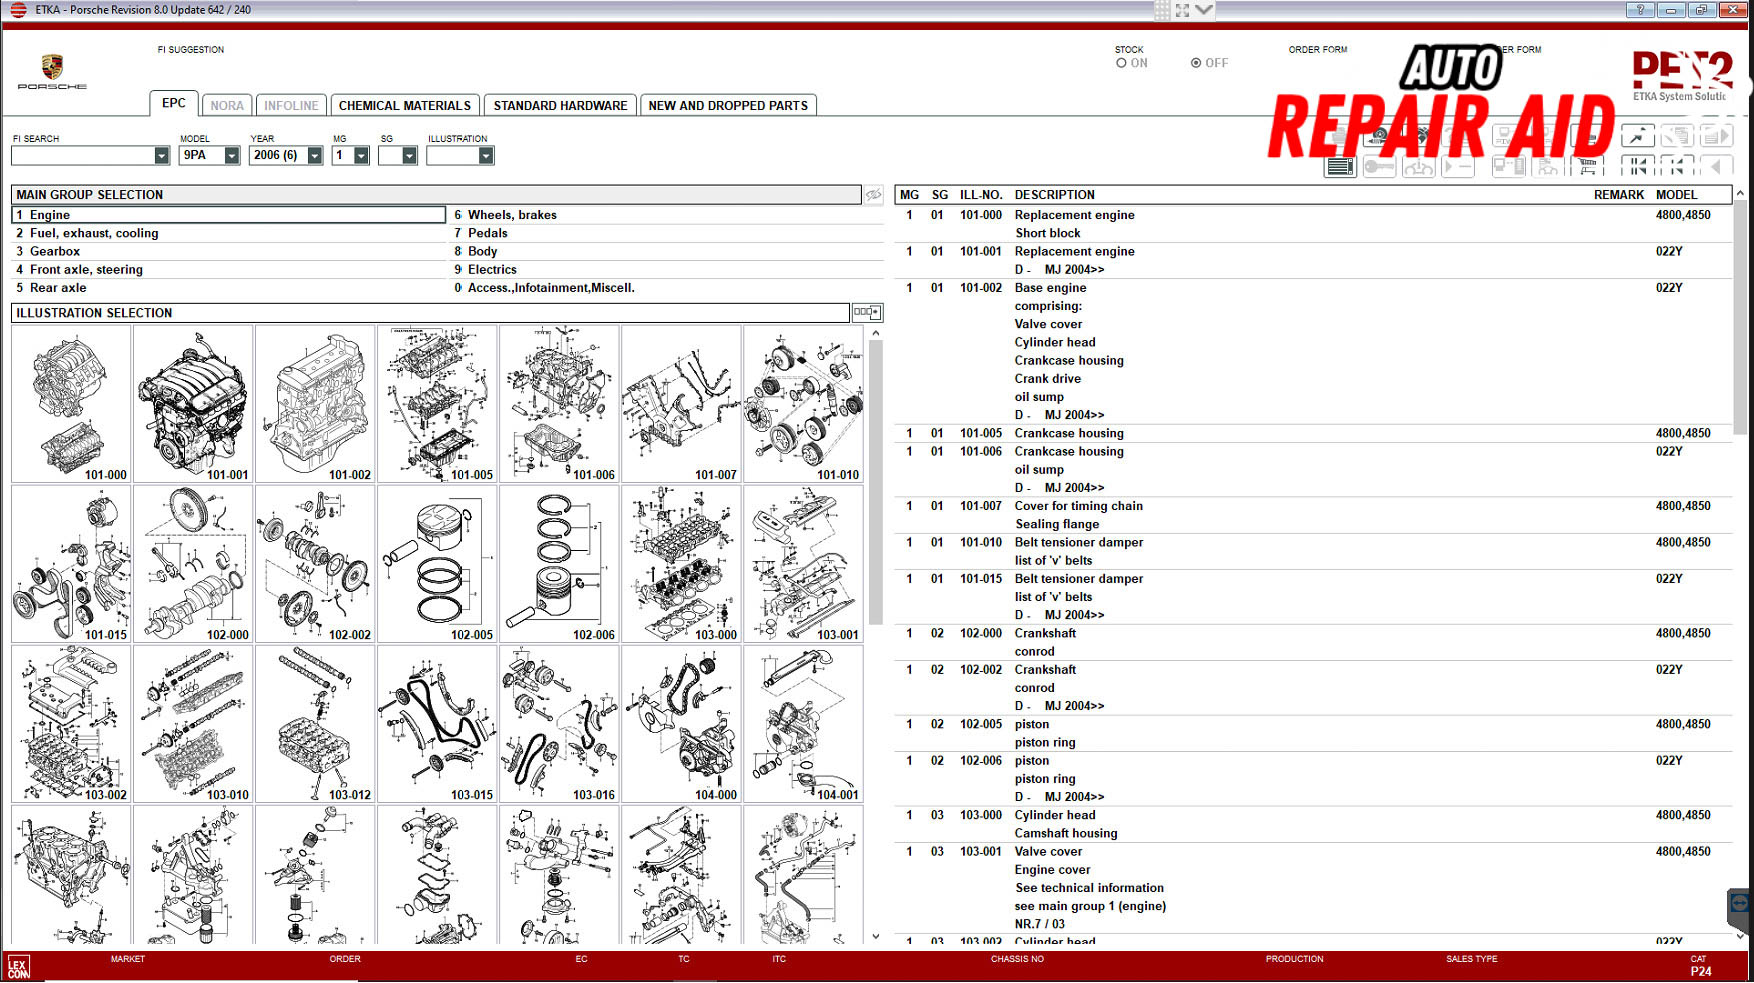Open illustration thumbnail 104-000
1754x983 pixels.
[x=681, y=724]
